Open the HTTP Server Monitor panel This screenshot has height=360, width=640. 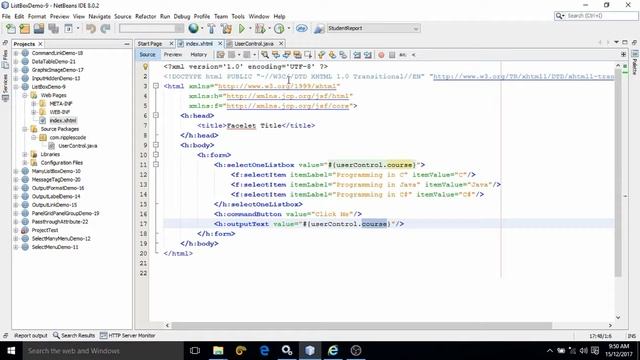(127, 336)
